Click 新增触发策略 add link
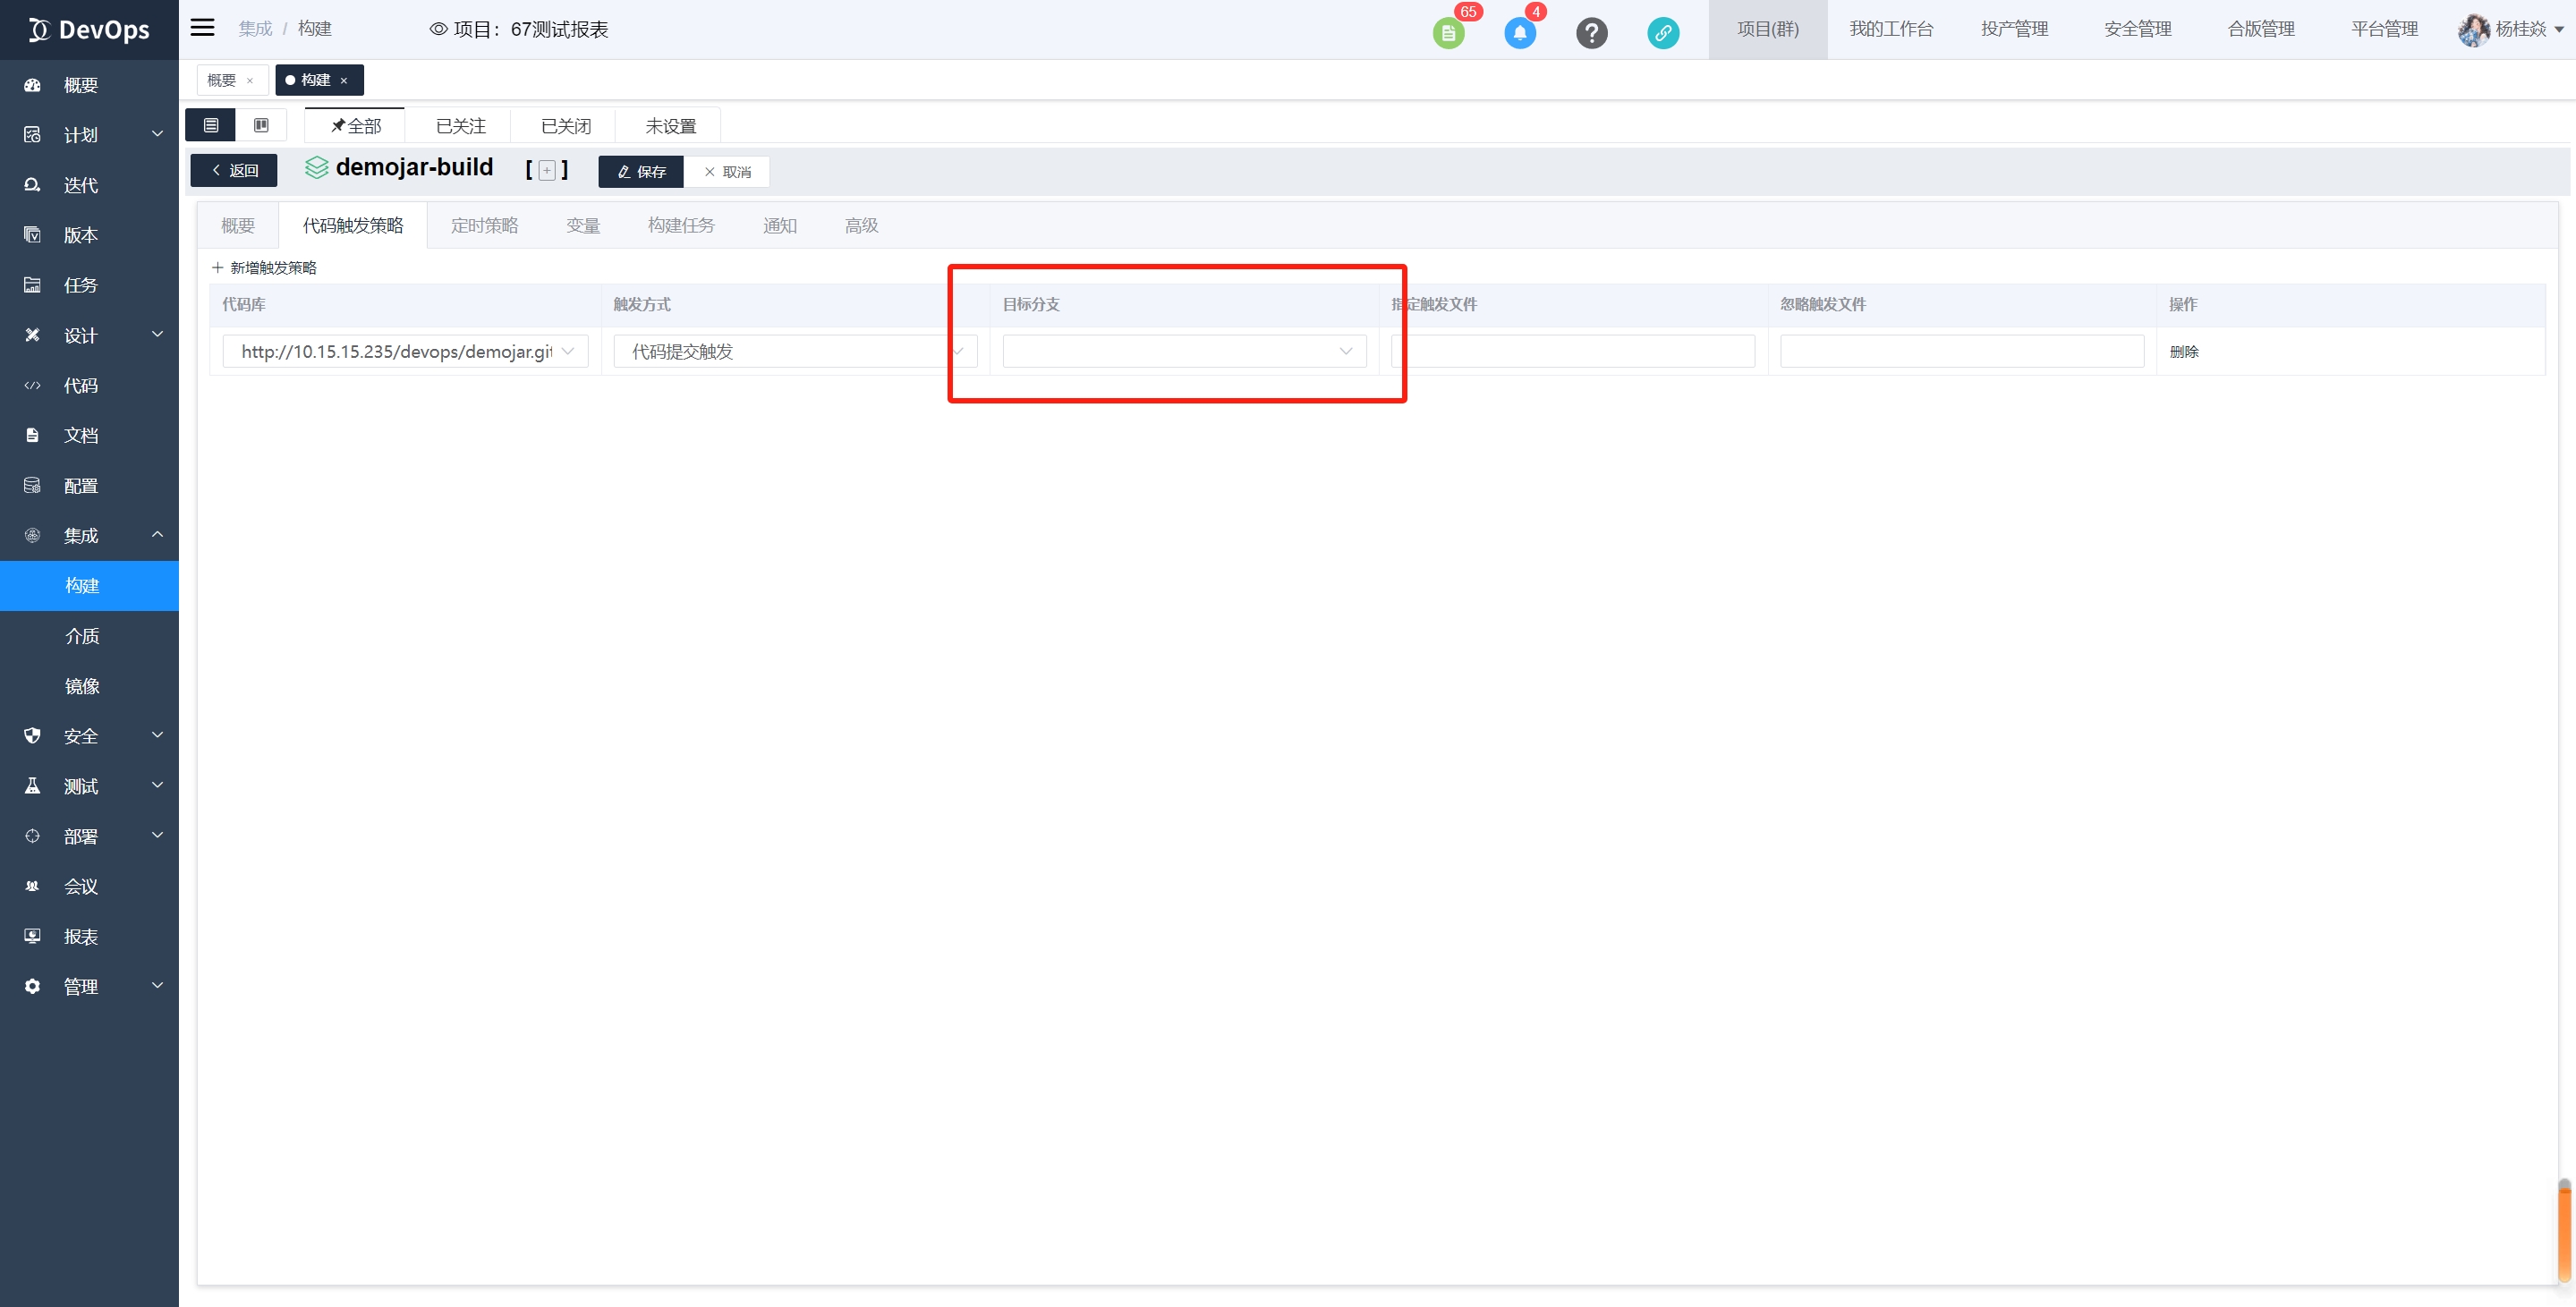This screenshot has height=1307, width=2576. [264, 268]
